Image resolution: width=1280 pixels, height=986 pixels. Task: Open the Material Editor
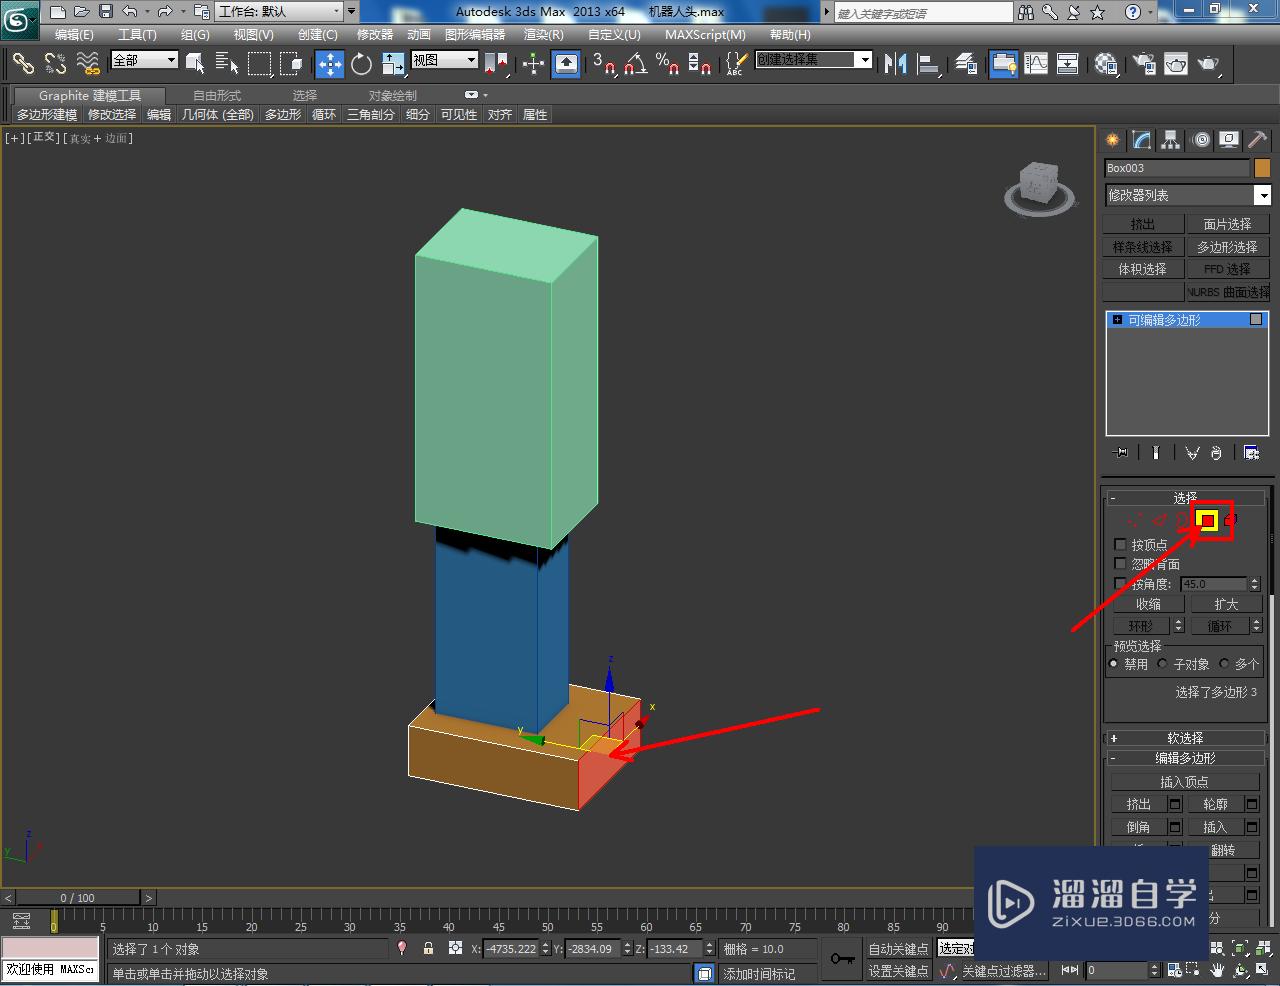click(1106, 63)
